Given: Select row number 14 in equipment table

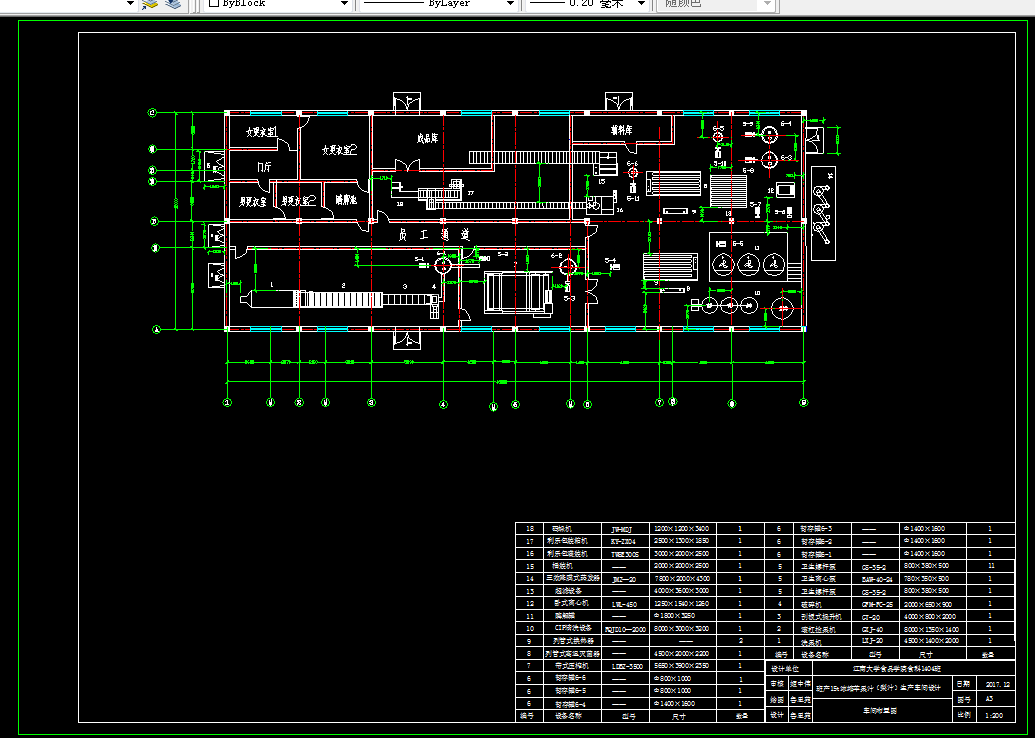Looking at the screenshot, I should 529,578.
